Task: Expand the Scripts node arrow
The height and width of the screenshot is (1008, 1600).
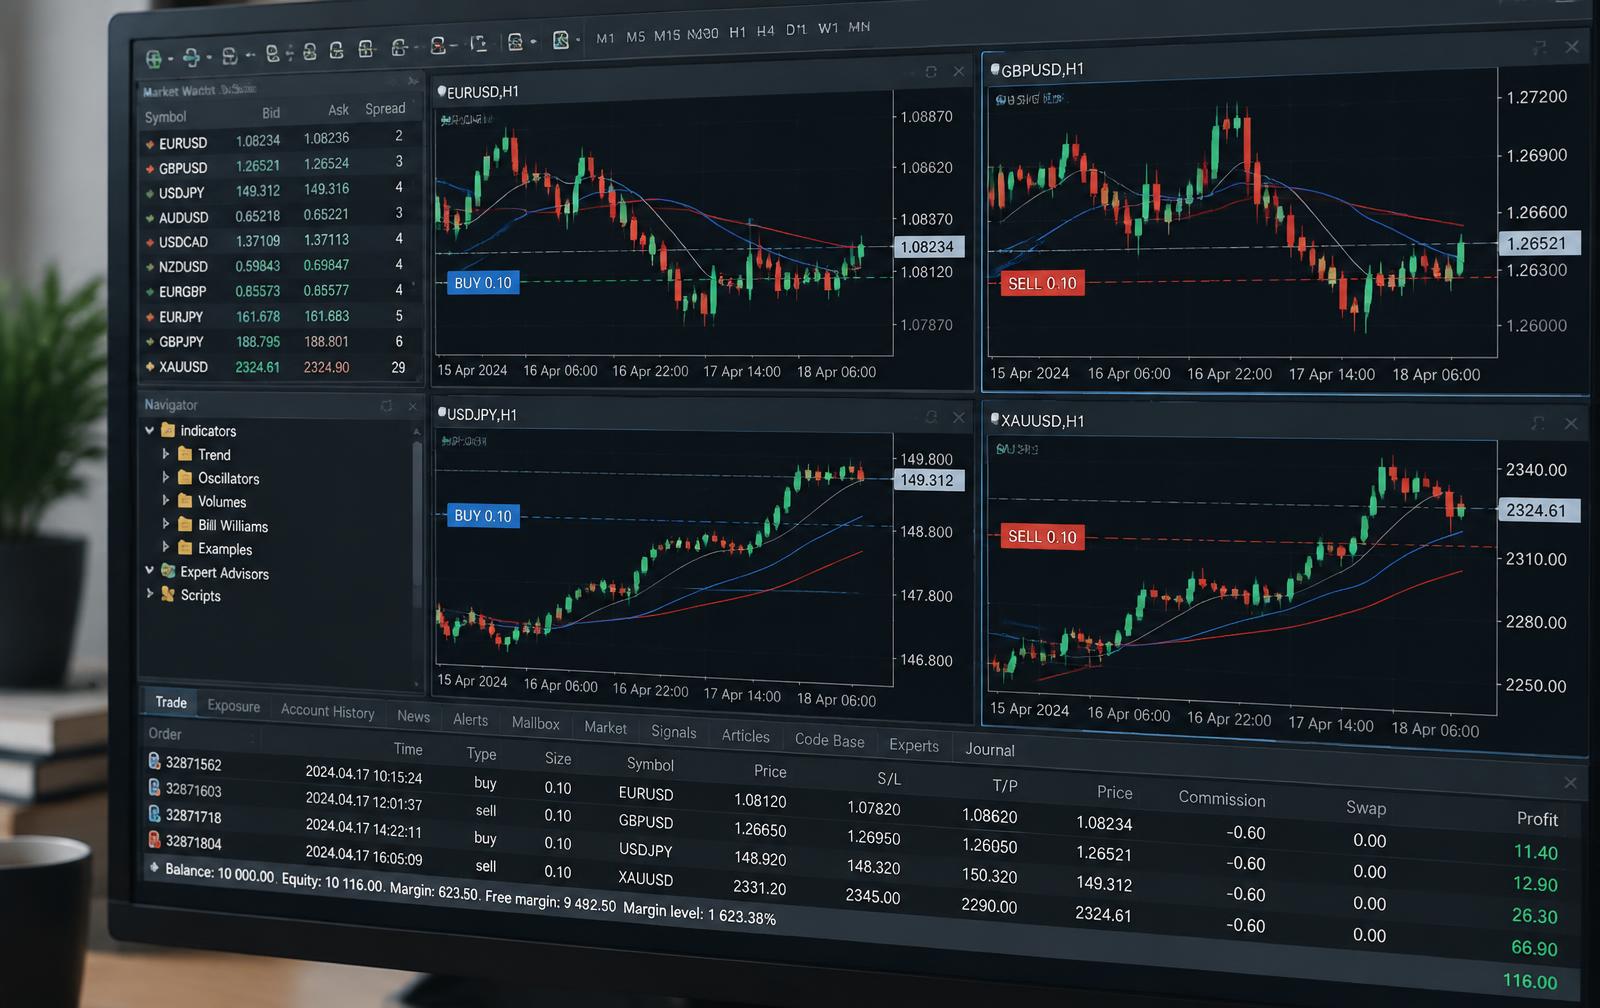Action: tap(150, 593)
